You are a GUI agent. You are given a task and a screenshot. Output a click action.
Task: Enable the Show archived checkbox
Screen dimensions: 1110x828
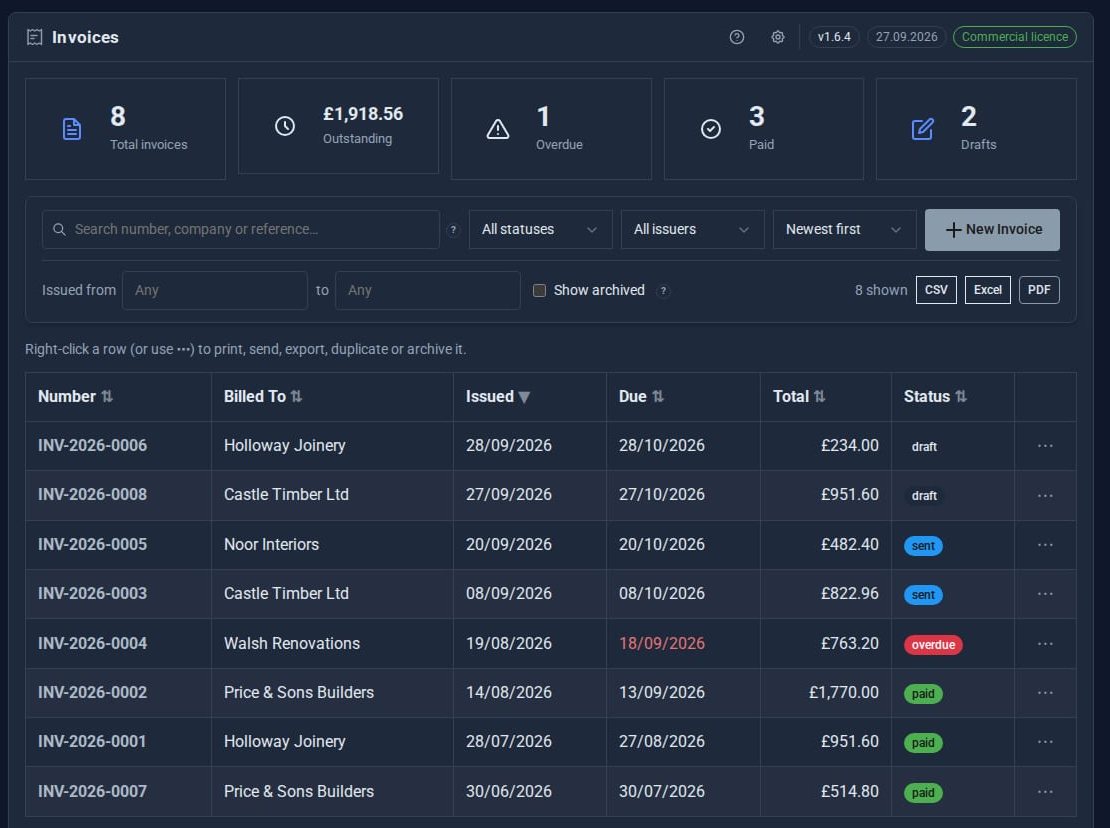[539, 290]
